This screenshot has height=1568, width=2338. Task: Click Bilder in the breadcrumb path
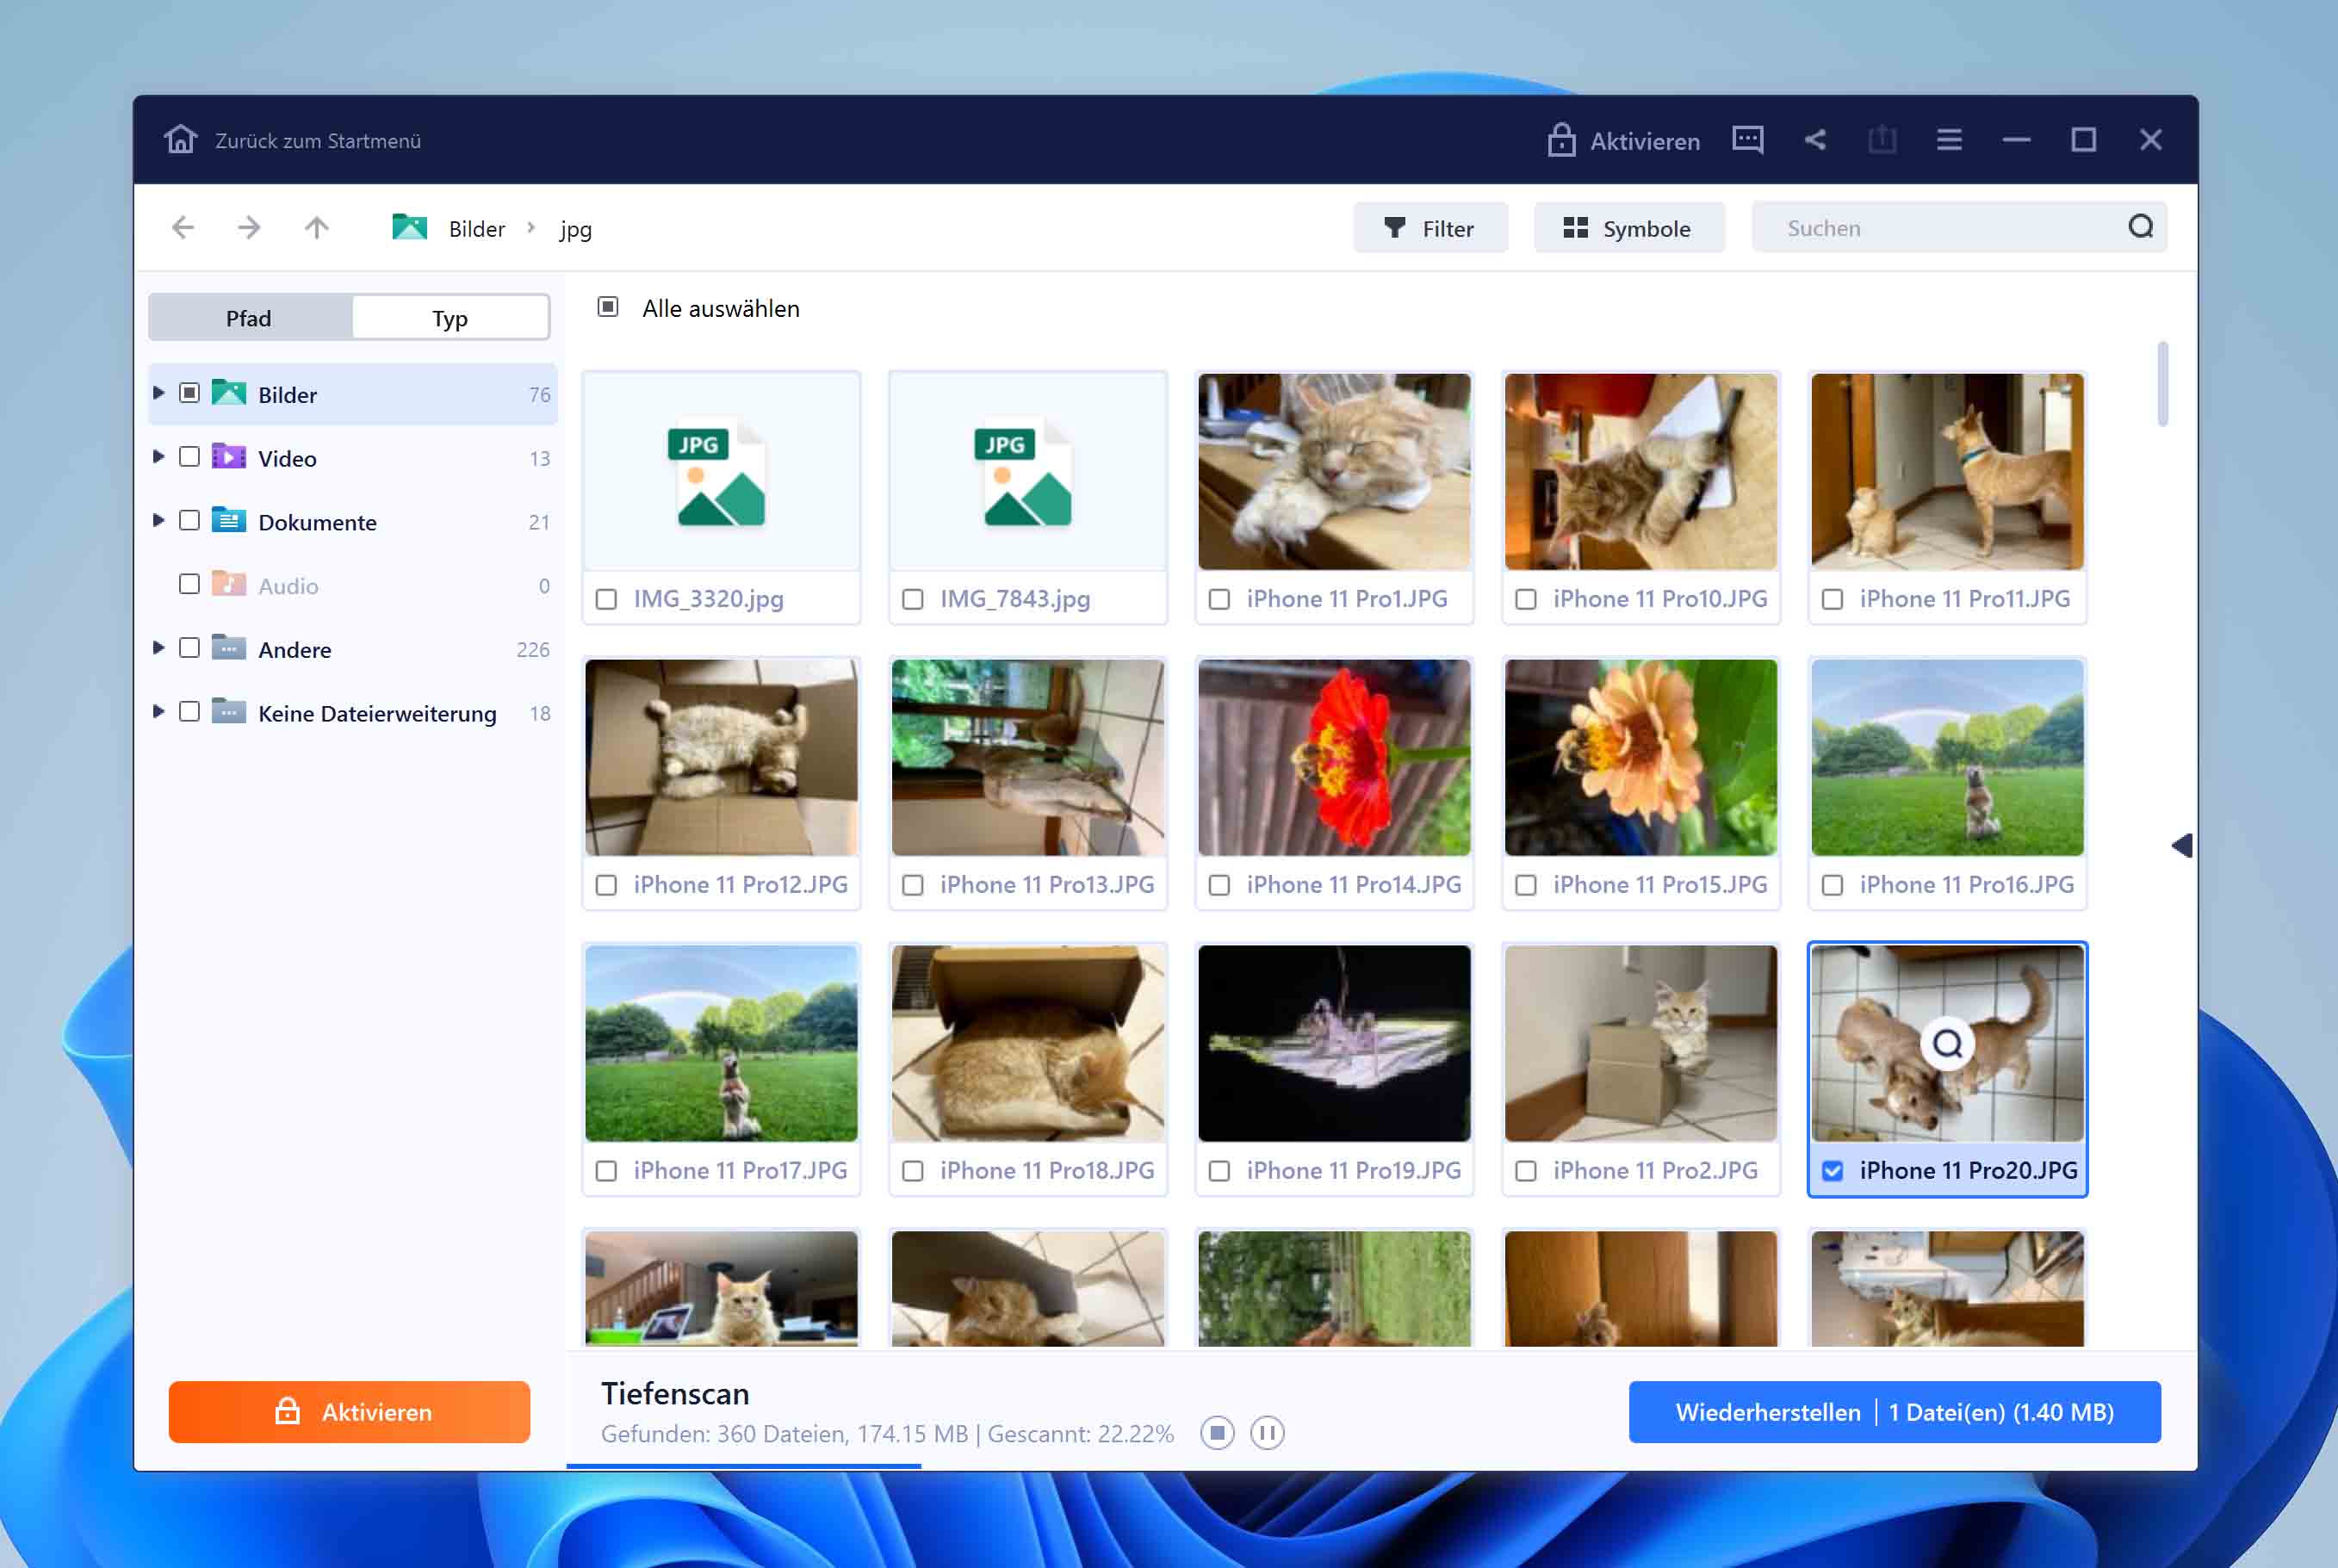477,229
